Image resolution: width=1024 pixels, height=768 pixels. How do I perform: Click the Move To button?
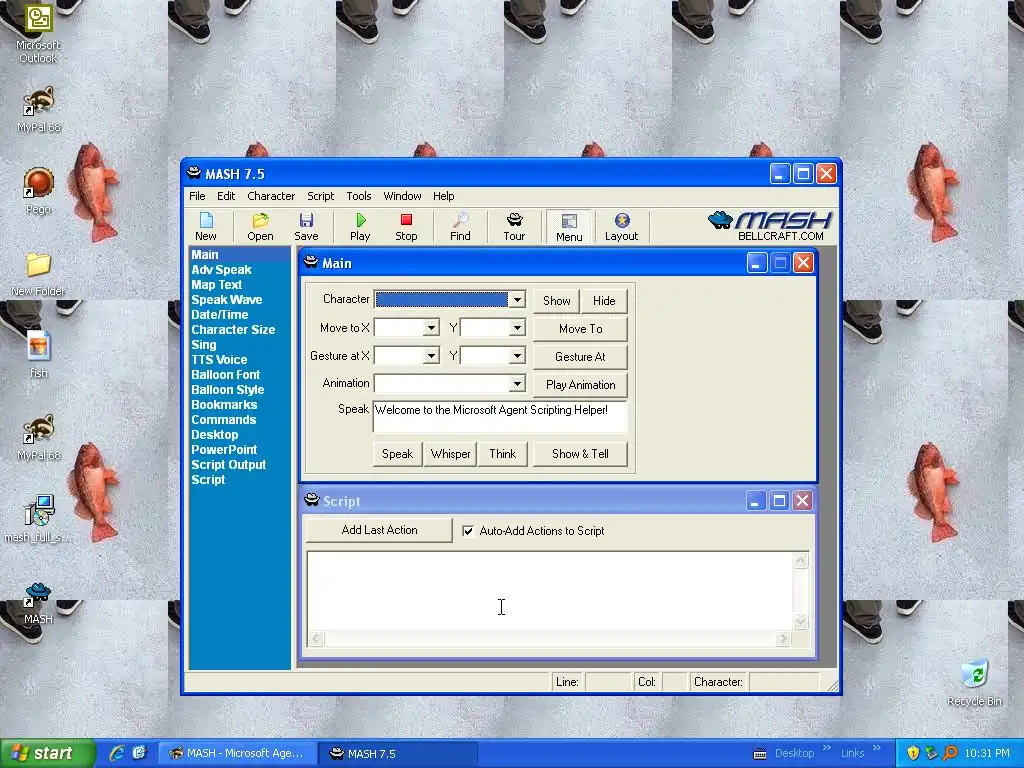[x=581, y=328]
